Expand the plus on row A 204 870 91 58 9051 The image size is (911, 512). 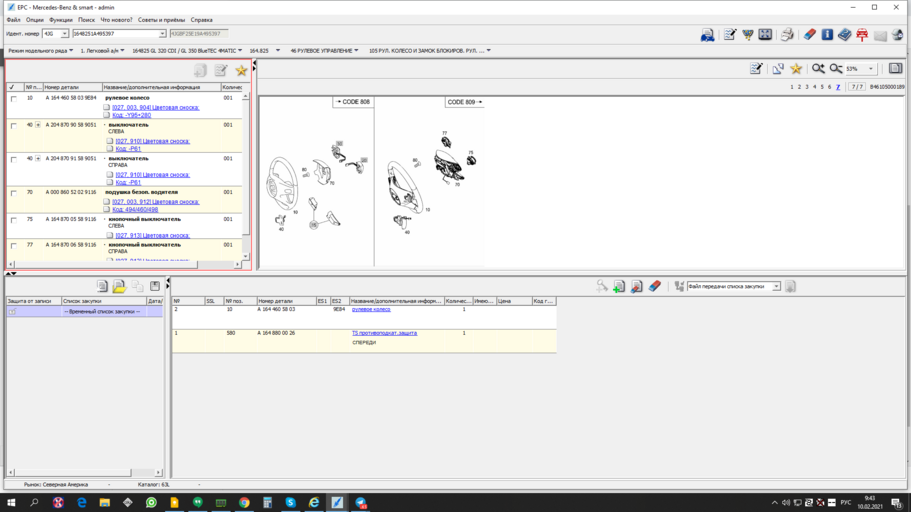(38, 159)
